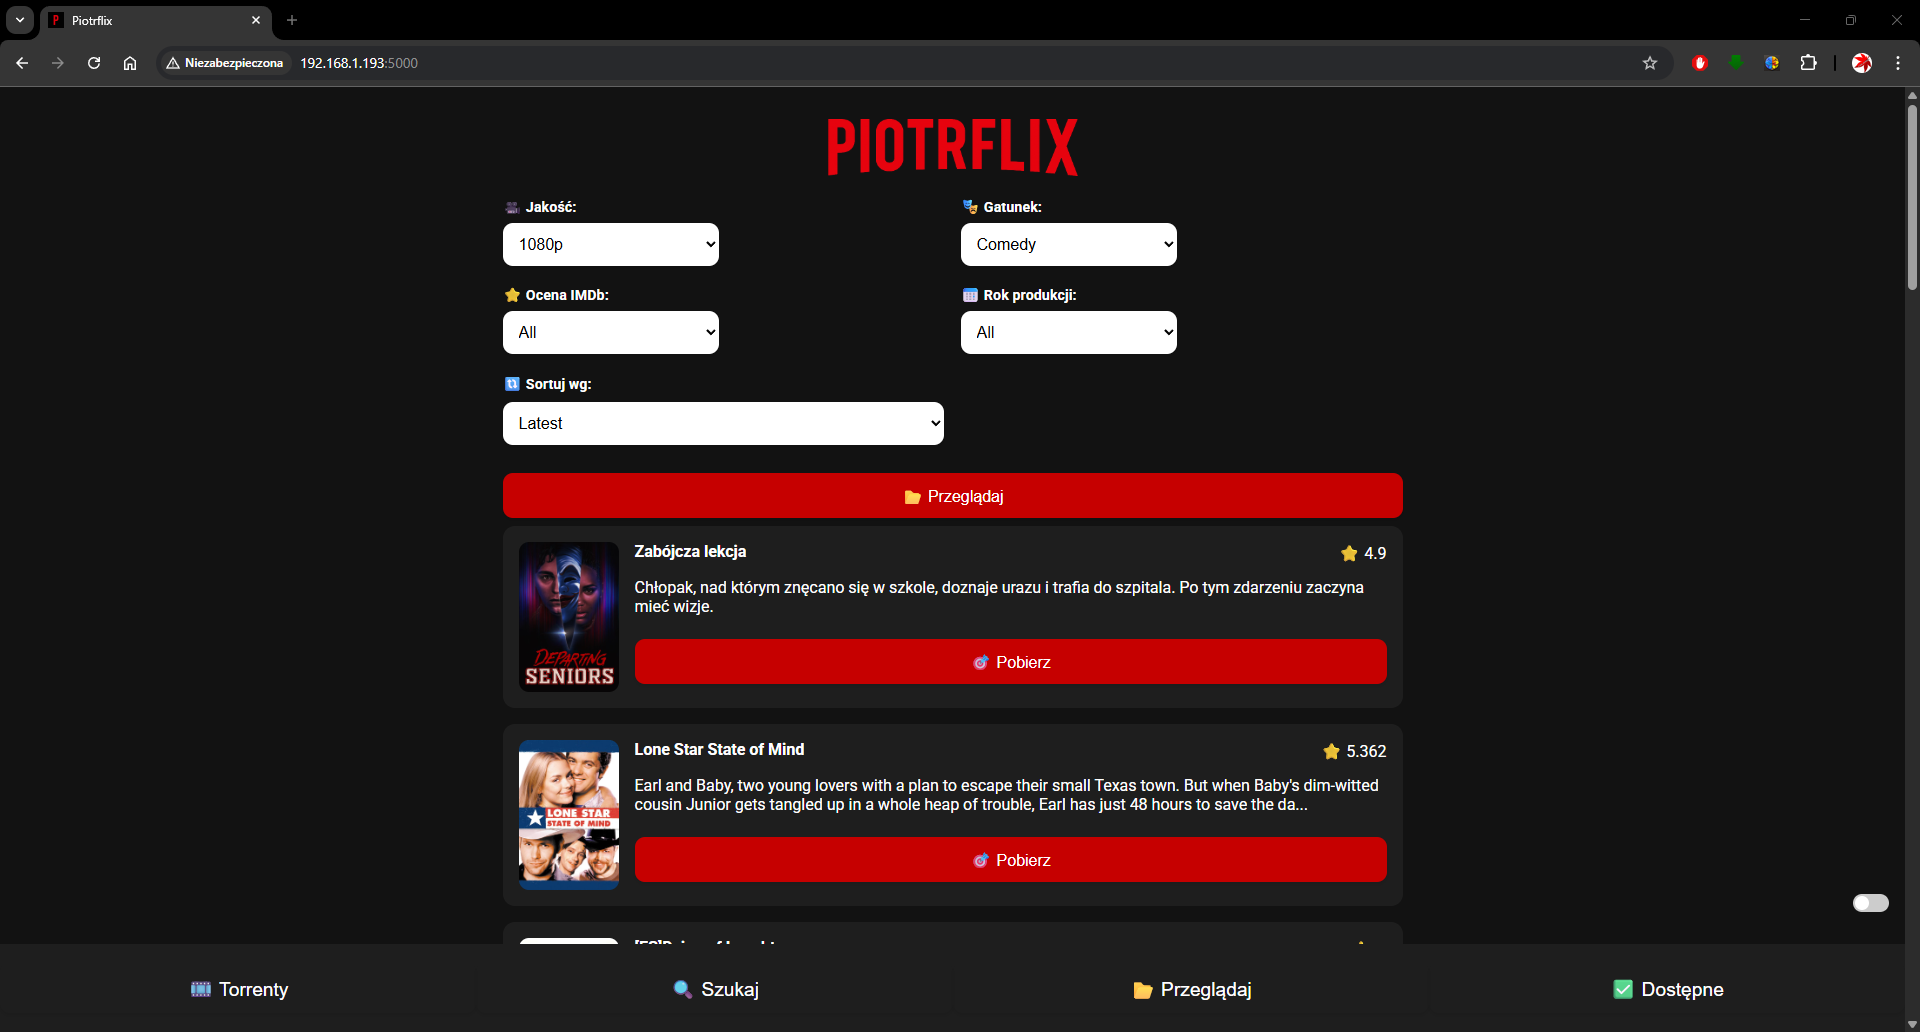Open browser home page
Screen dimensions: 1920x1032
click(130, 63)
